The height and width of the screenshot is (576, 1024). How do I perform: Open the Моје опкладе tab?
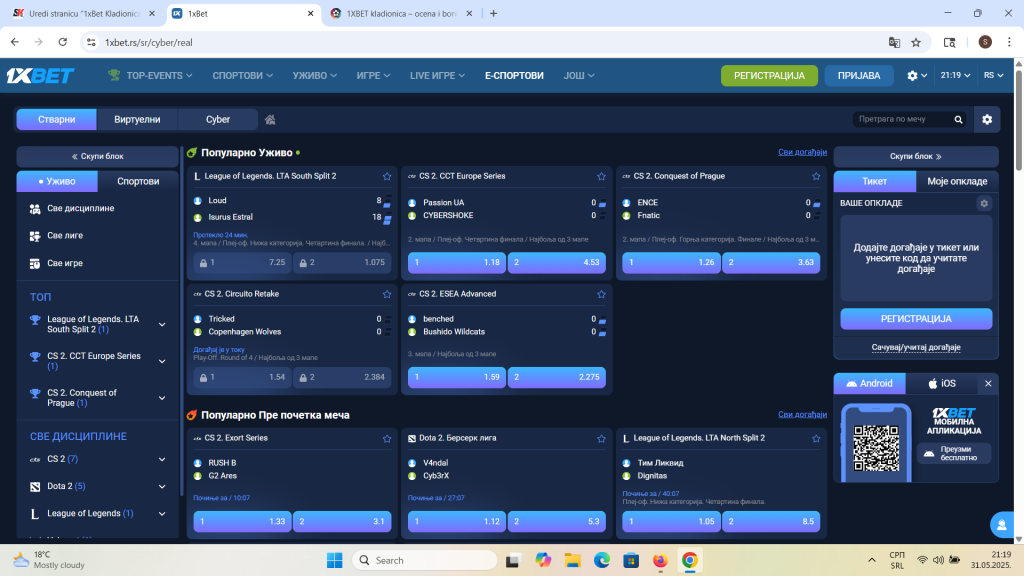[957, 182]
